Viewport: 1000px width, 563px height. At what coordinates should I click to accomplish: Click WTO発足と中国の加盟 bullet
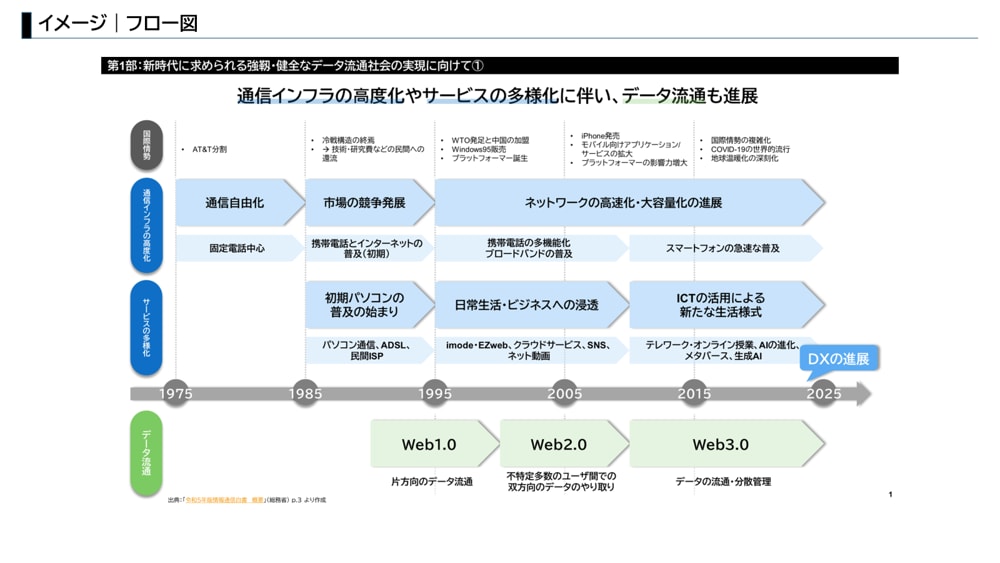(x=490, y=140)
